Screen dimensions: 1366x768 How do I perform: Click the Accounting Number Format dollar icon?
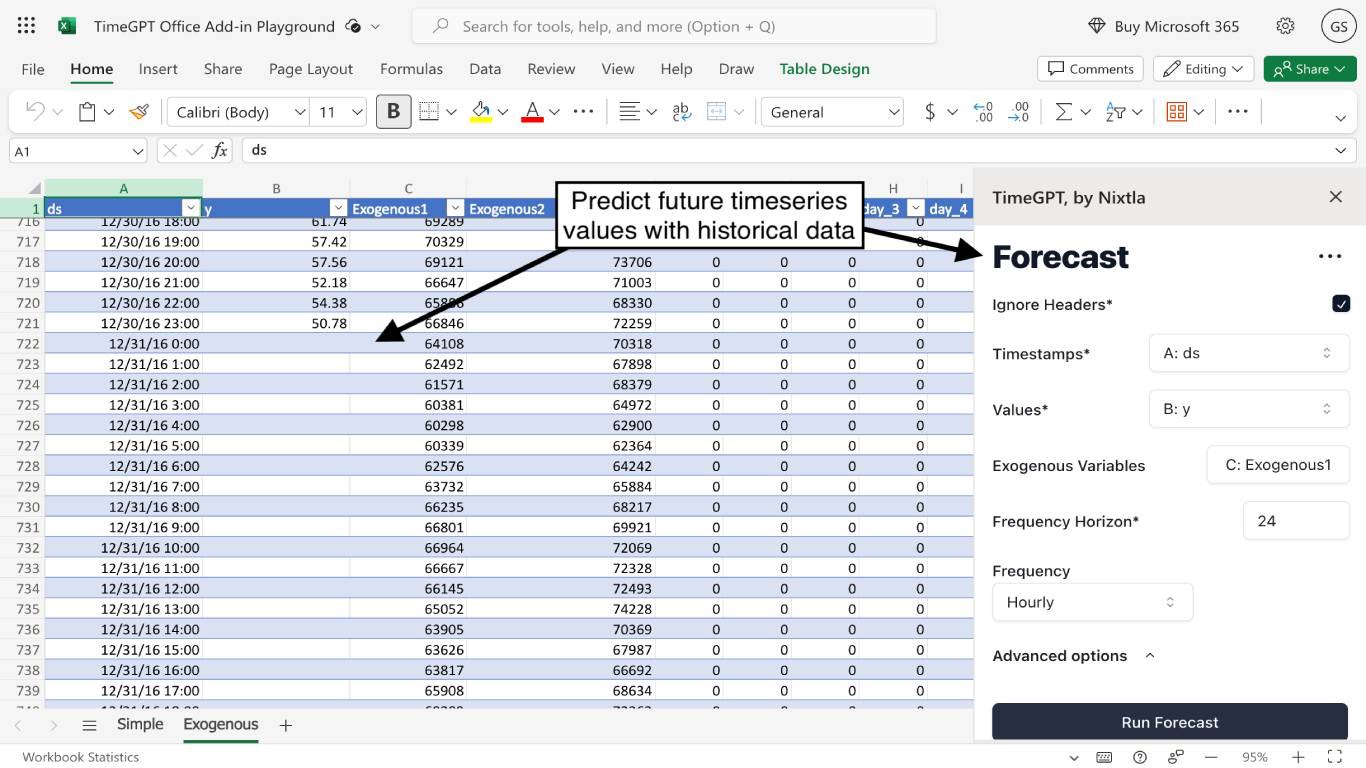click(x=930, y=112)
